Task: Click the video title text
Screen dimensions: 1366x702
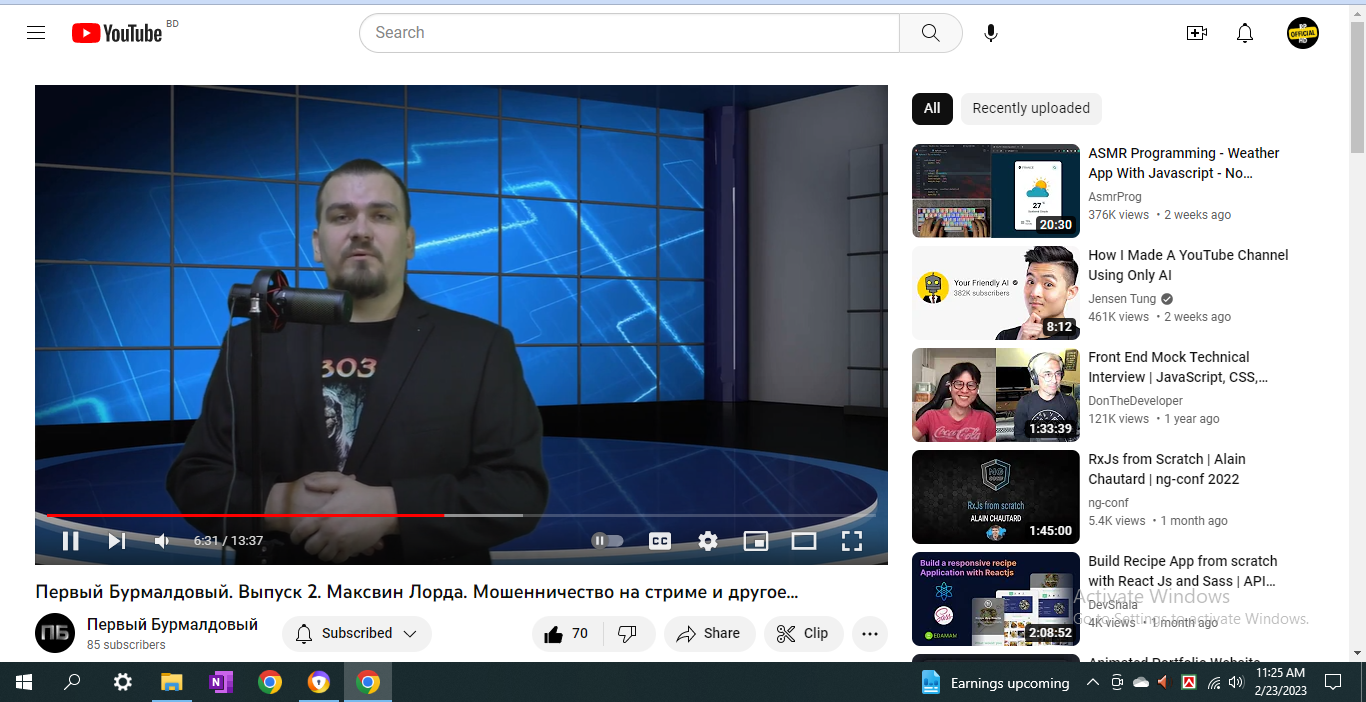Action: click(417, 592)
